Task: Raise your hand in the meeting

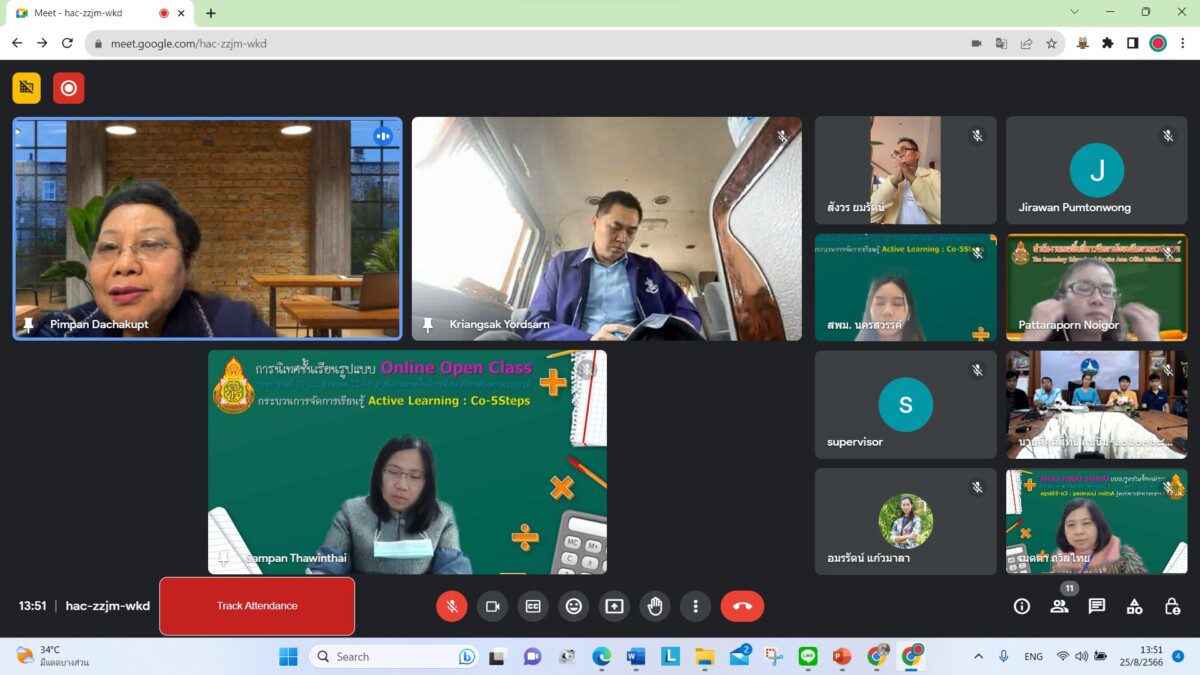Action: (655, 606)
